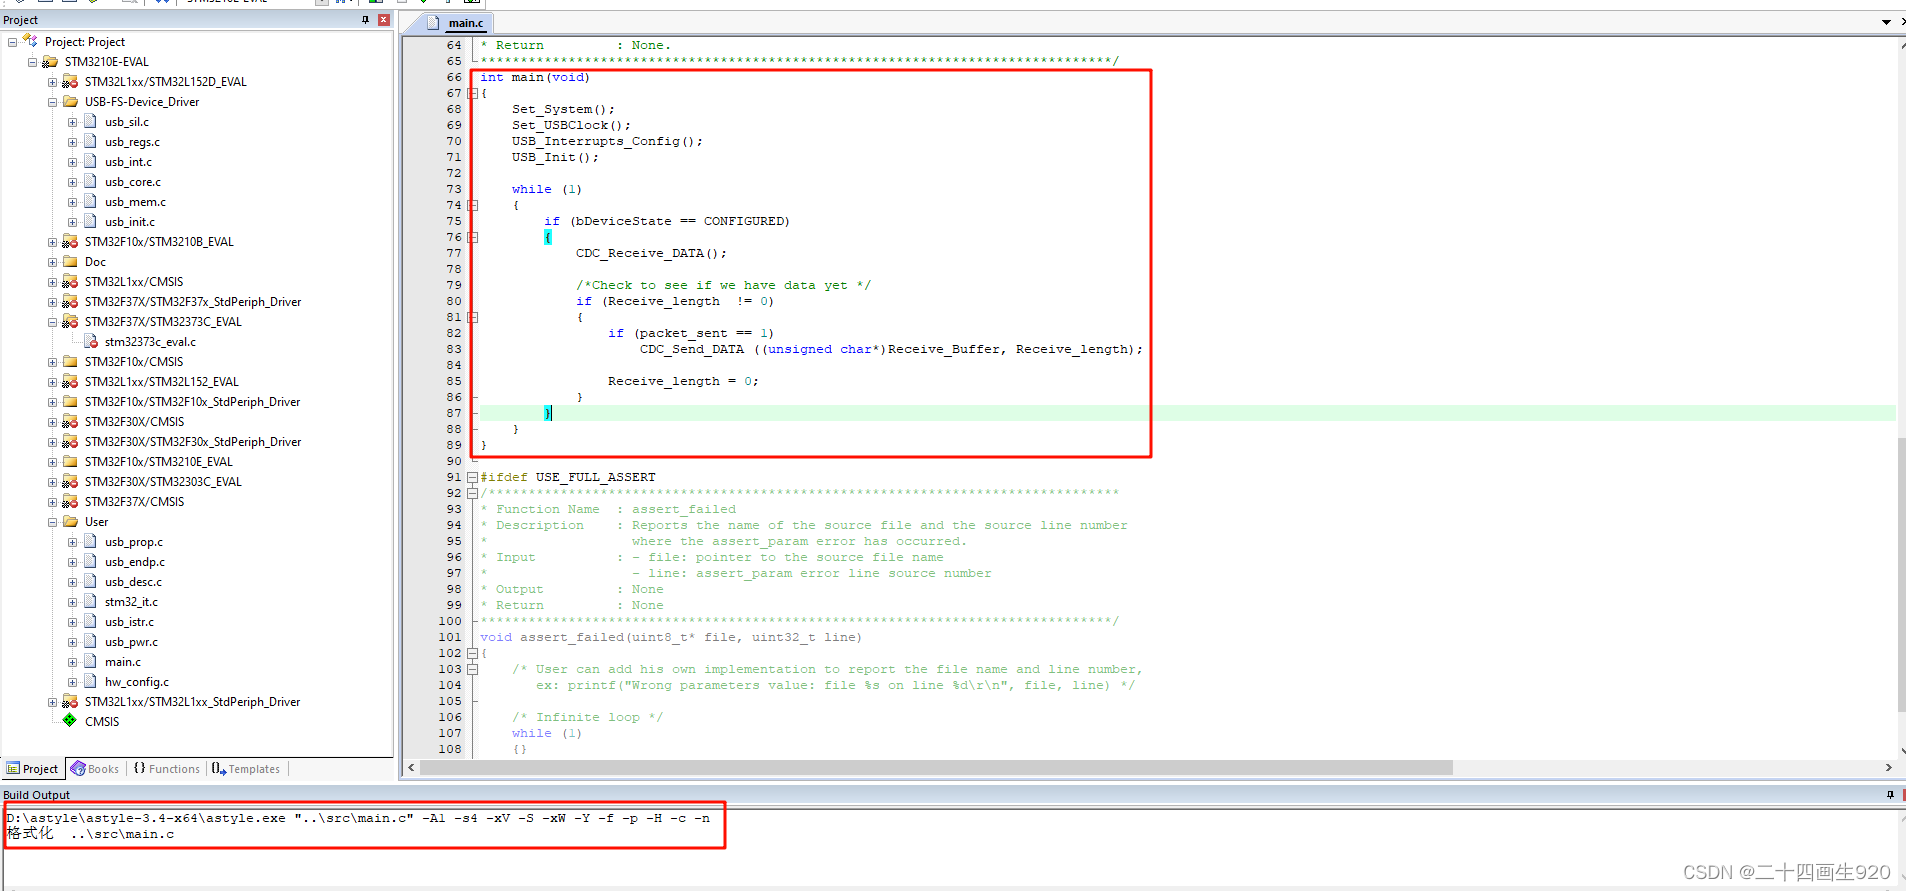
Task: Fold the while loop block at line 74
Action: (x=473, y=205)
